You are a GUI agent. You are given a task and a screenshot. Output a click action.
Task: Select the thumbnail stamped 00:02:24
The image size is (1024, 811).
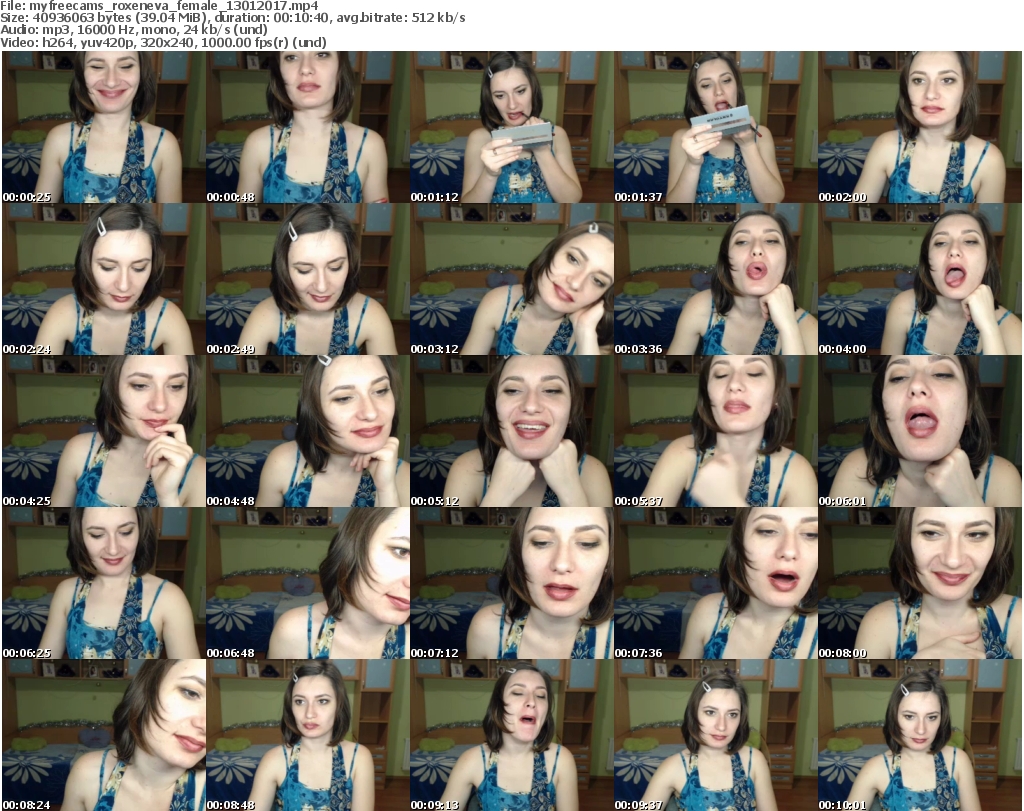(104, 279)
